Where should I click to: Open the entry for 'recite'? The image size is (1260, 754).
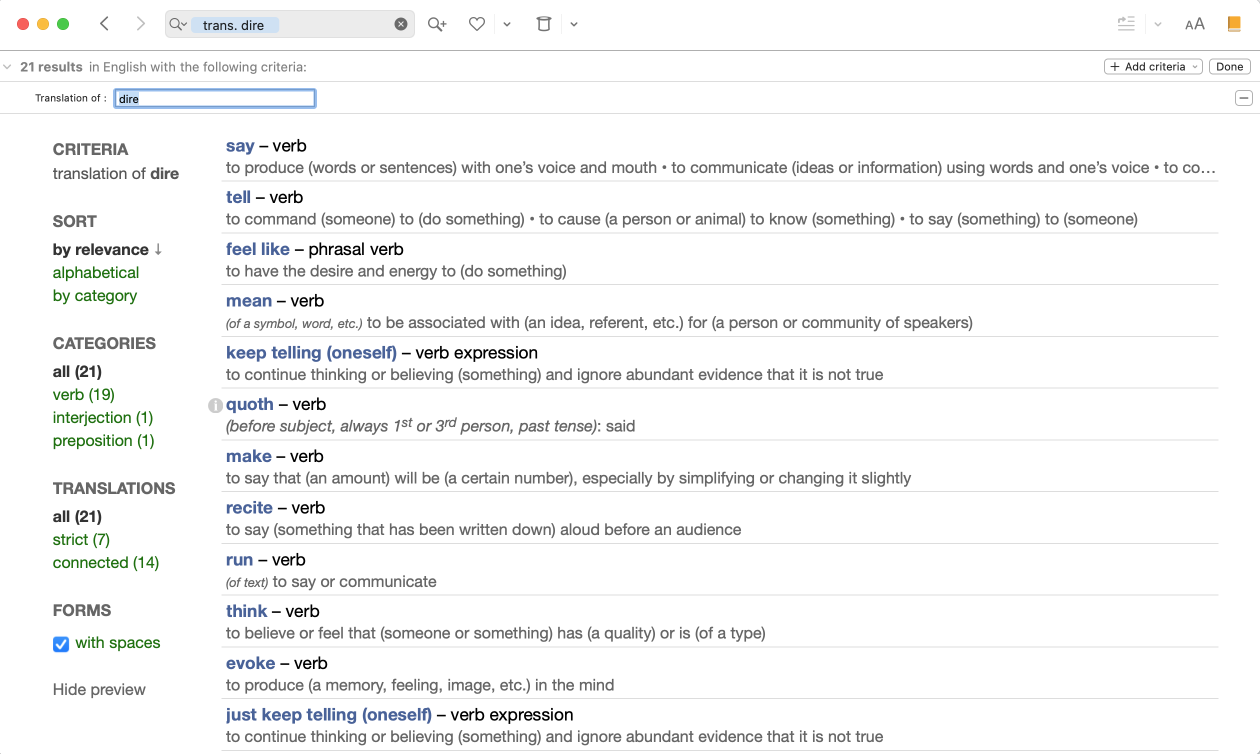tap(249, 508)
